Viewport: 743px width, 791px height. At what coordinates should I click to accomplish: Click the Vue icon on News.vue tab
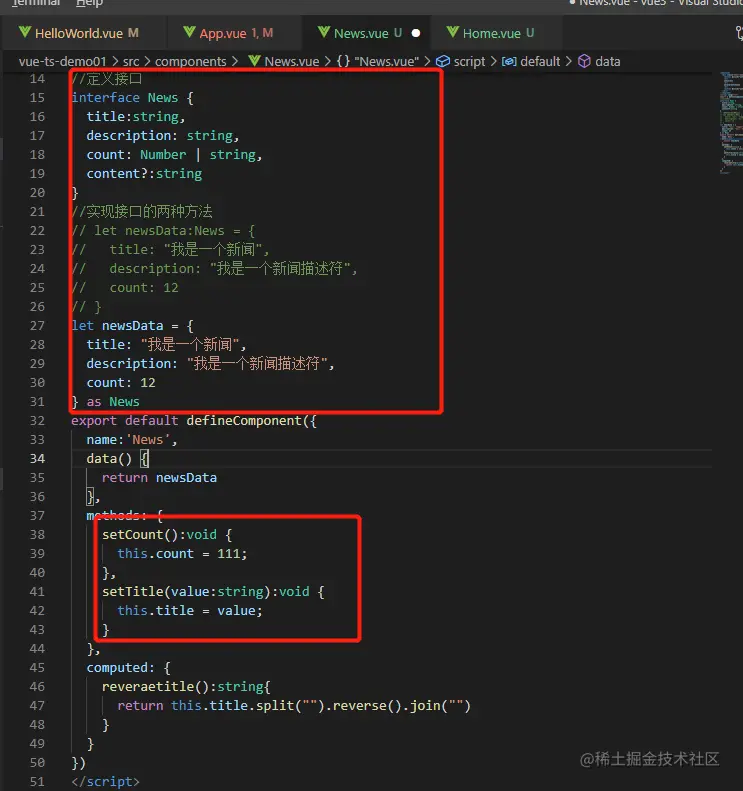tap(324, 32)
